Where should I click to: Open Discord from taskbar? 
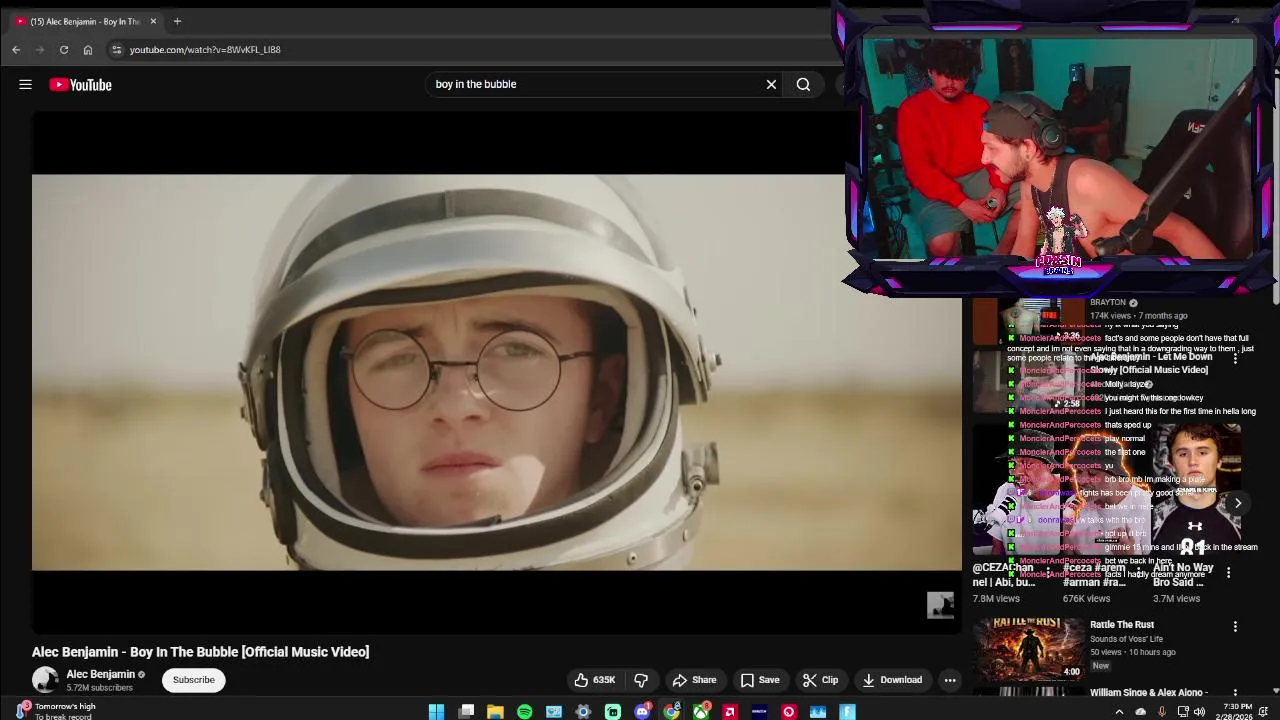(x=642, y=712)
